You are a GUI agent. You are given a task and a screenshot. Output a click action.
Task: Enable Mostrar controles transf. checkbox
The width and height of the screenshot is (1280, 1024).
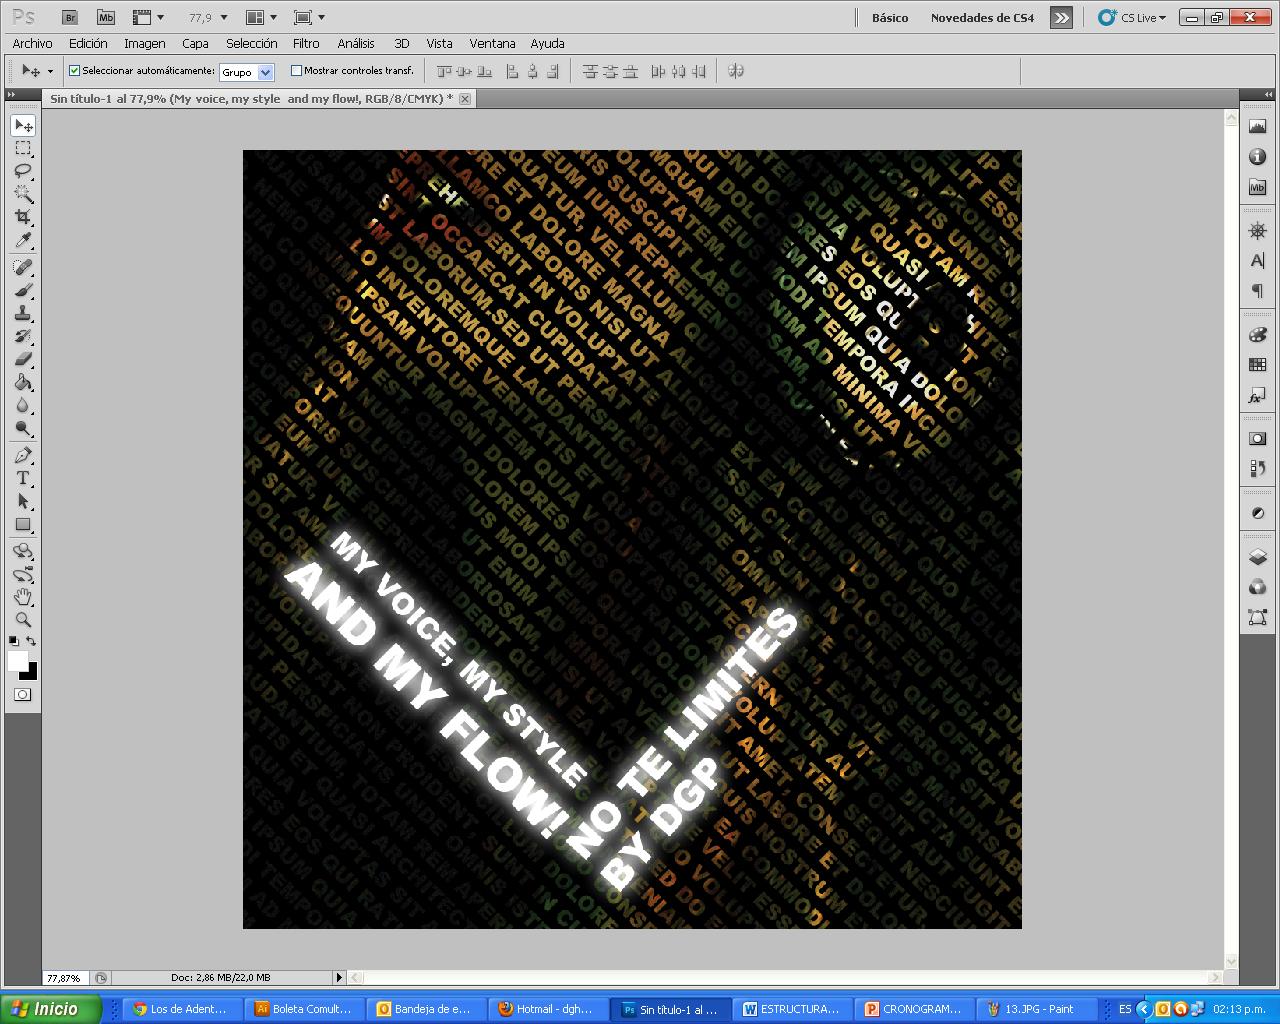pos(296,71)
